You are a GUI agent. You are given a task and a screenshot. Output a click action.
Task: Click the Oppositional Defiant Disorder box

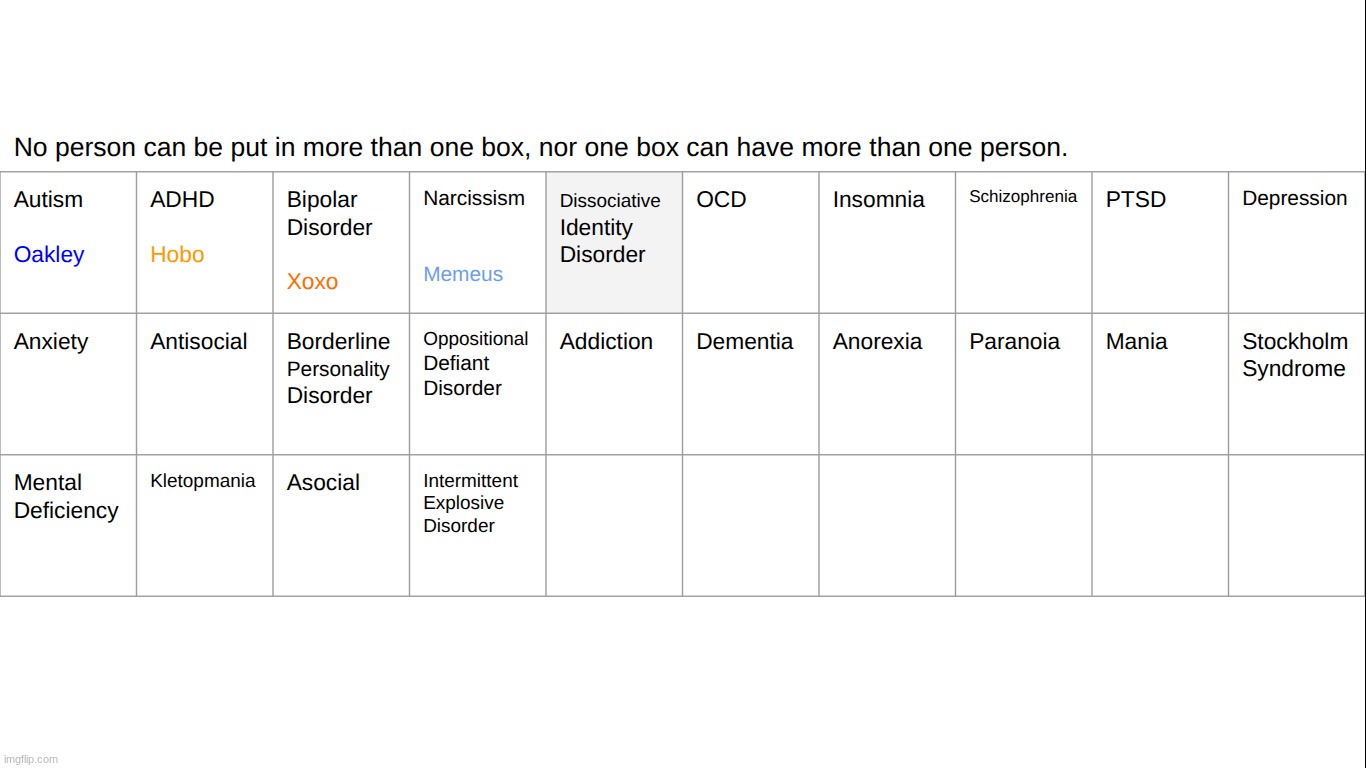(477, 384)
